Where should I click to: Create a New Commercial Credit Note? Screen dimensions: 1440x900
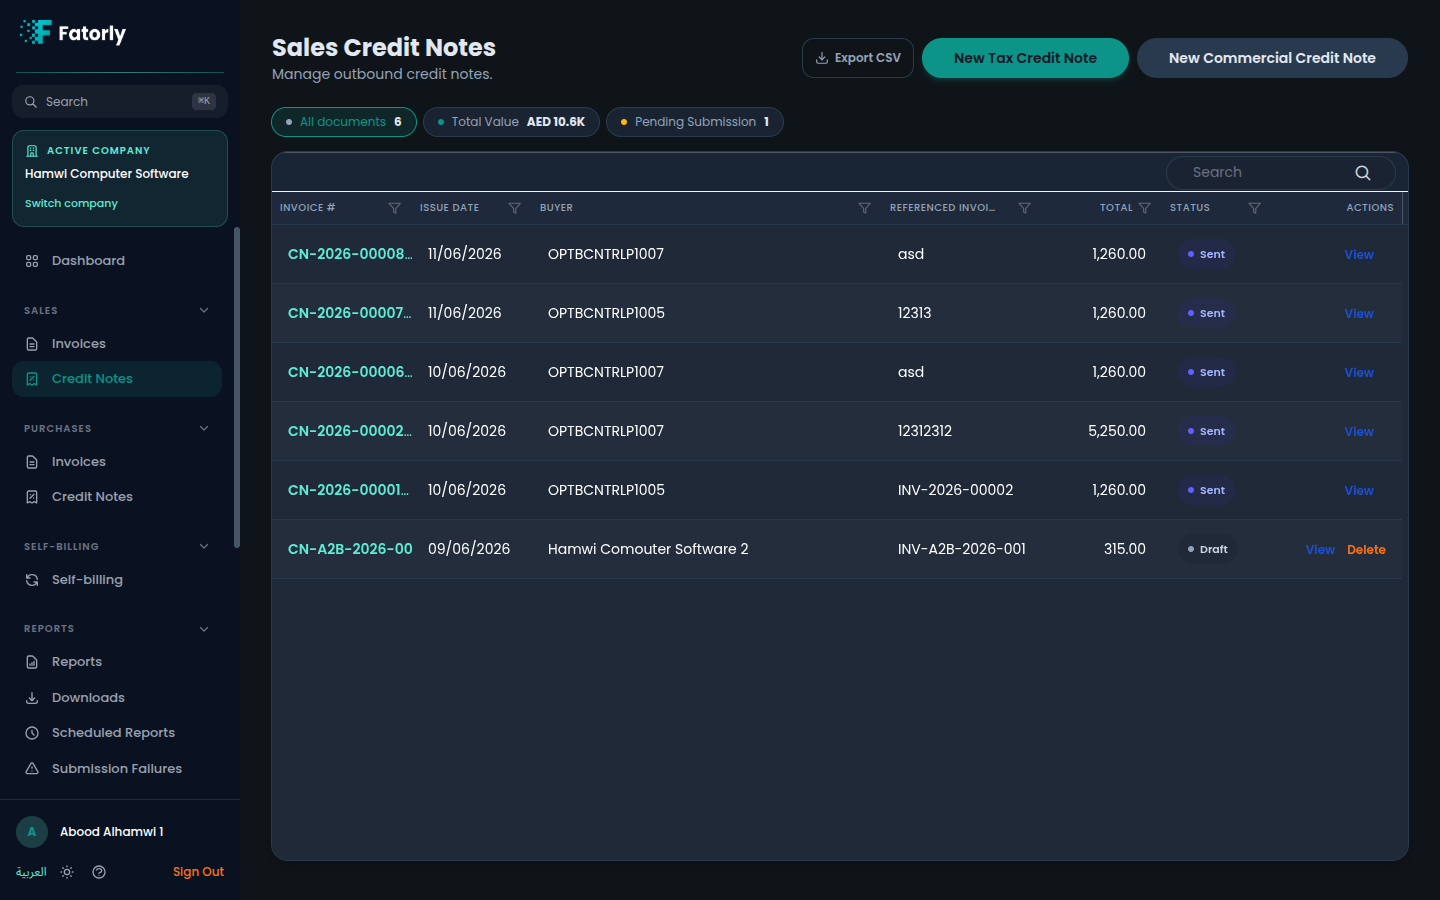(x=1272, y=58)
